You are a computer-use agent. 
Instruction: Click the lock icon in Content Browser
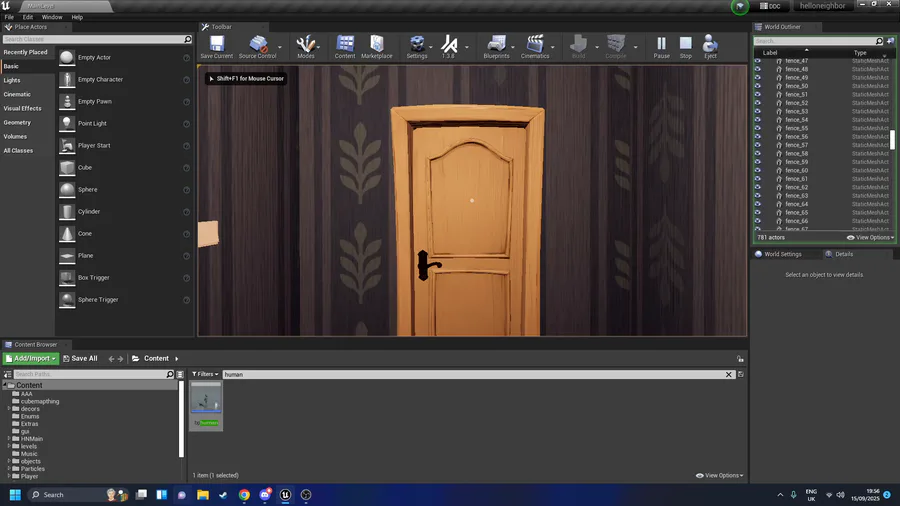[740, 359]
